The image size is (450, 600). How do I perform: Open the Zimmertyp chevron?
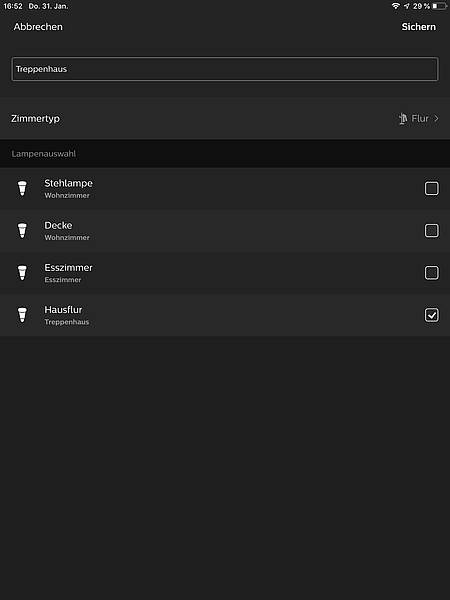[436, 119]
